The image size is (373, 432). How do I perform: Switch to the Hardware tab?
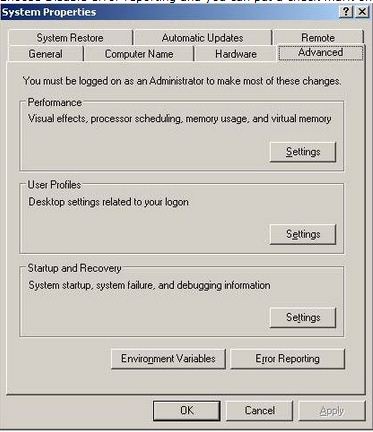tap(236, 54)
